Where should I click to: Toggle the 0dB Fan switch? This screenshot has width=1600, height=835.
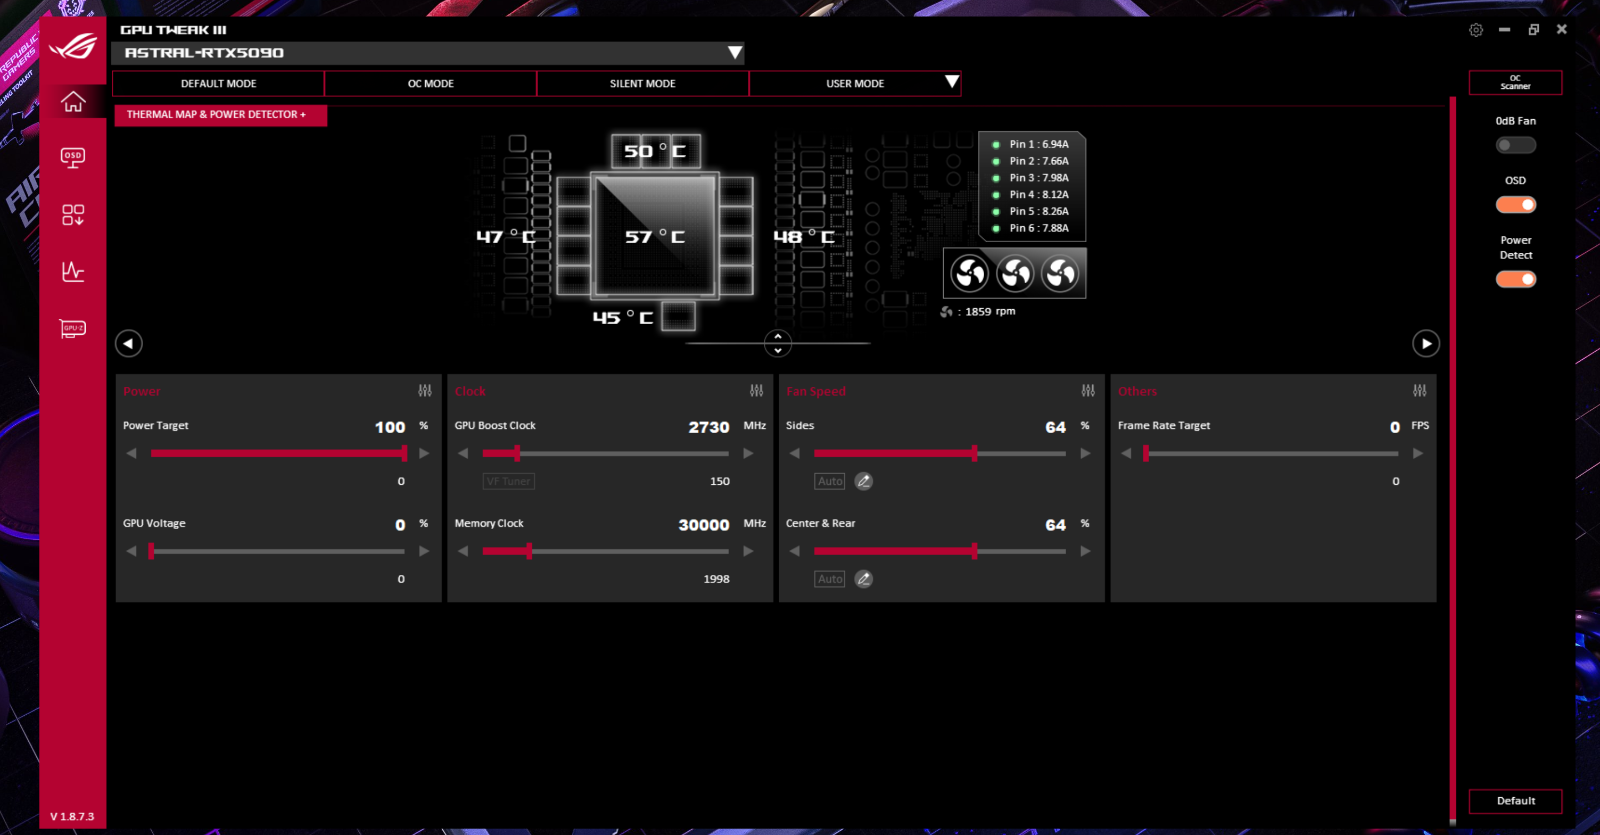pos(1516,145)
